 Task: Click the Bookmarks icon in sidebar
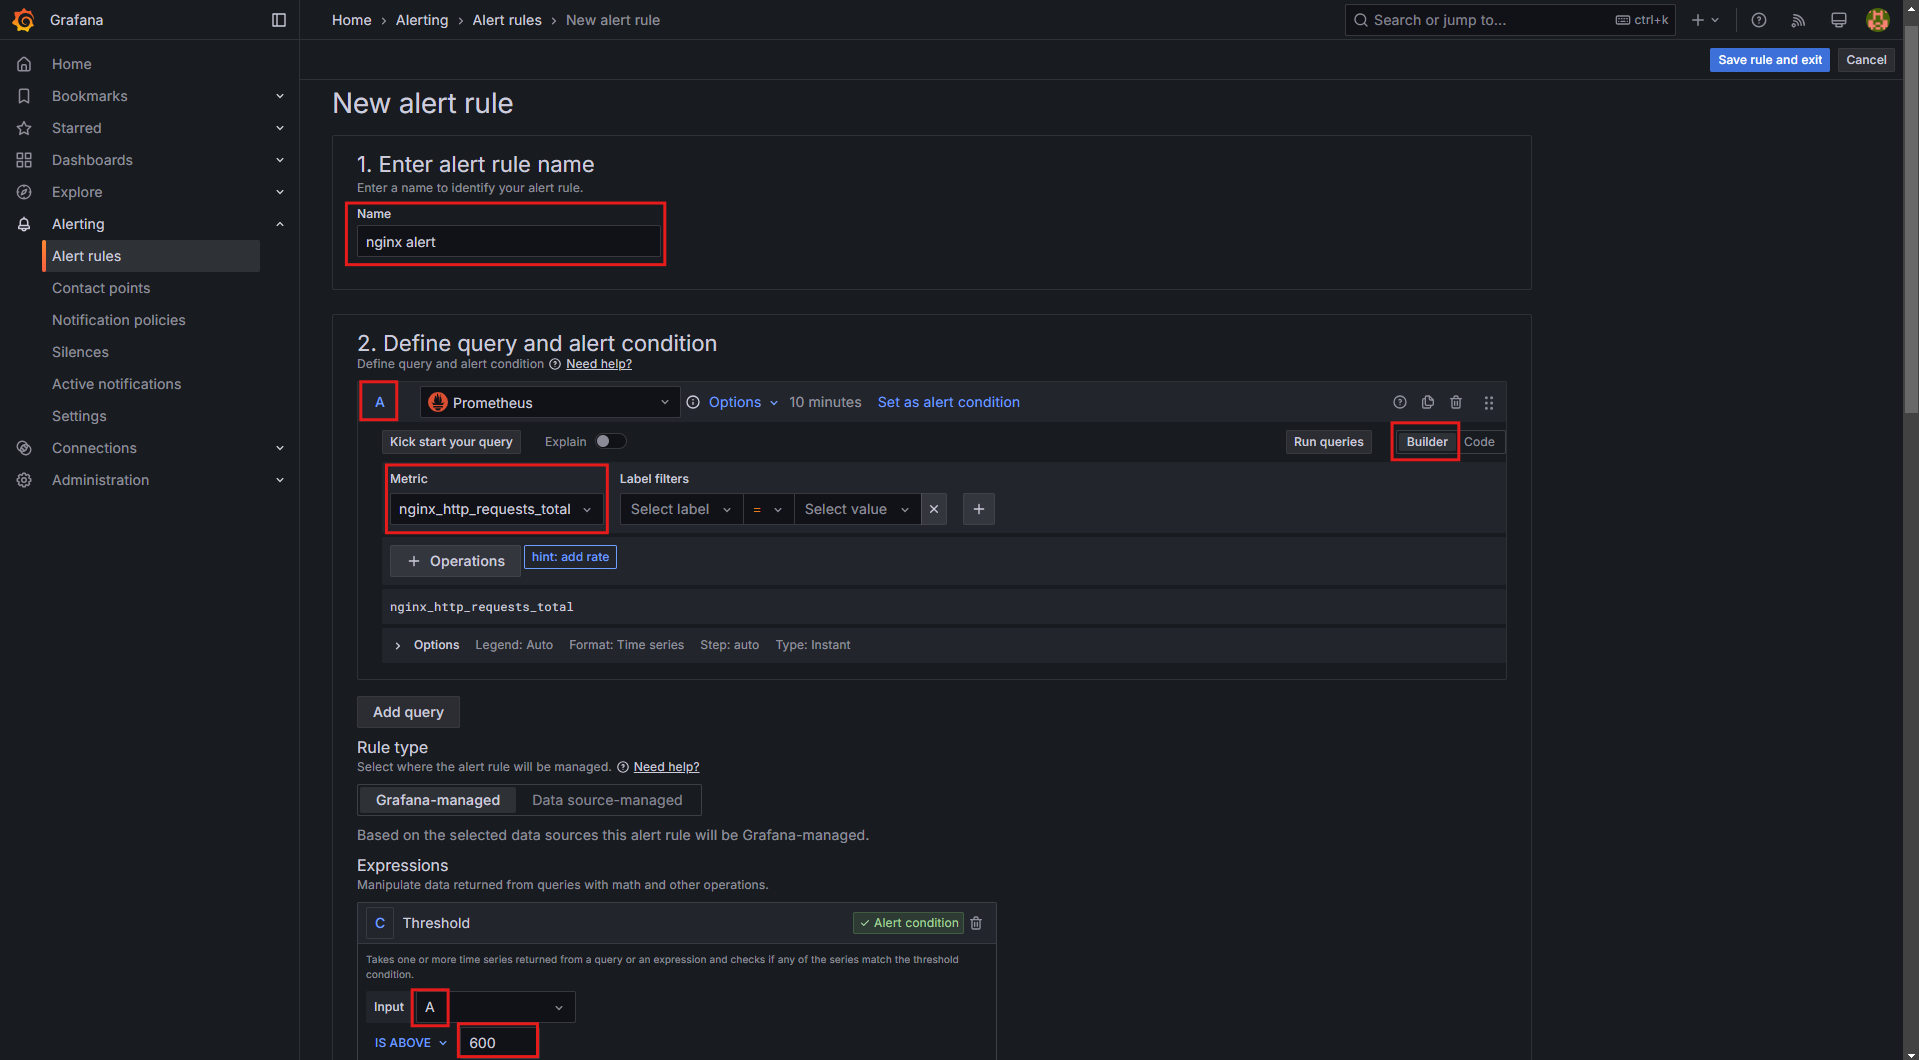click(x=24, y=96)
